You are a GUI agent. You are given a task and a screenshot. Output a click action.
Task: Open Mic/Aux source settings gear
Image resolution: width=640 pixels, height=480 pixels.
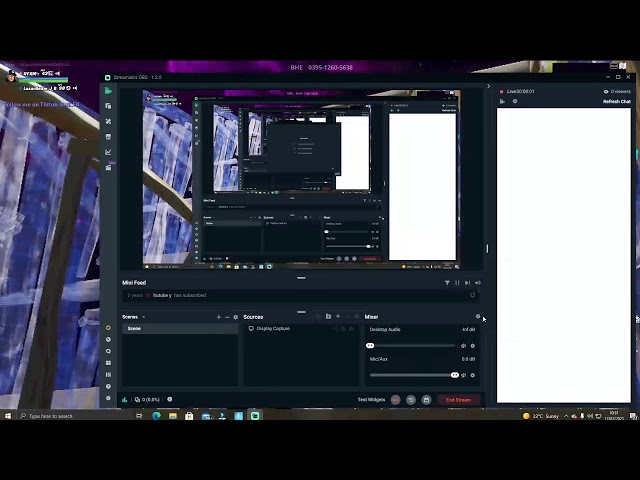(473, 375)
